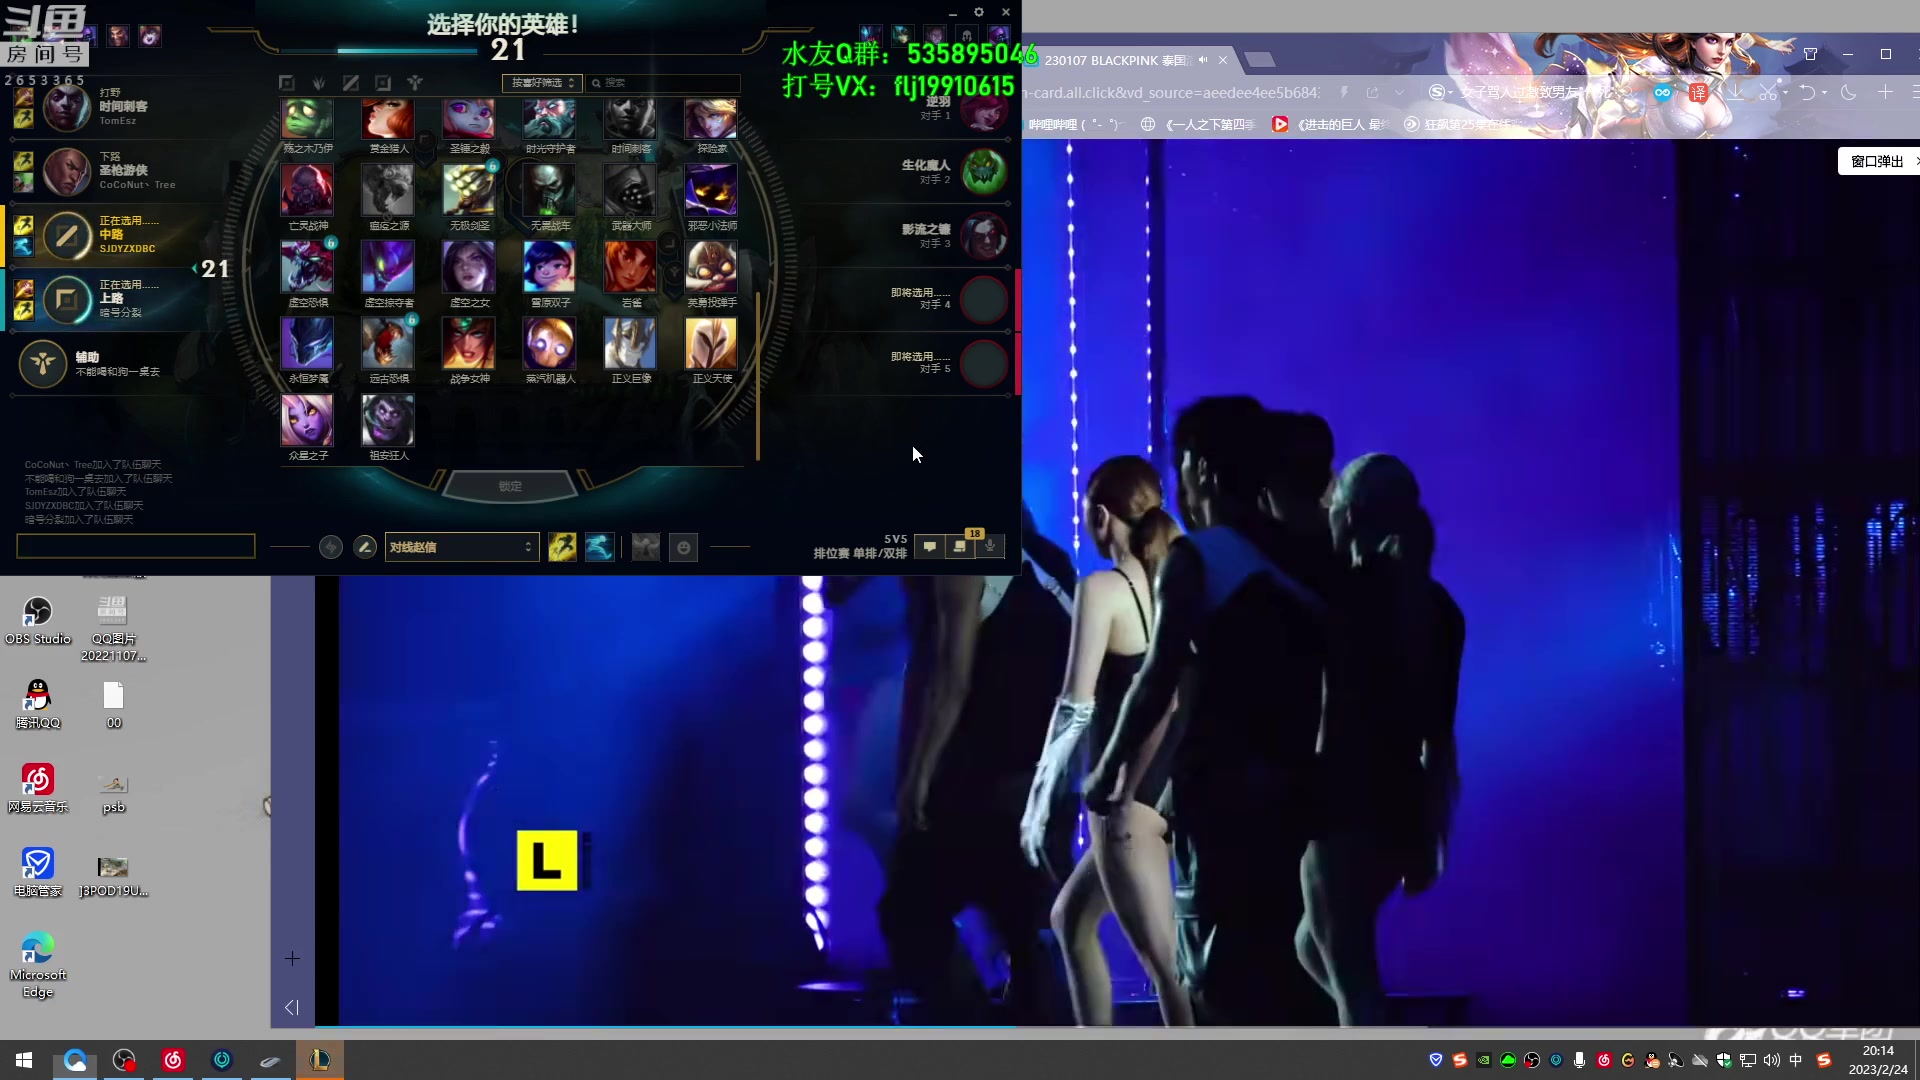
Task: Select the 邪恶小法师 champion portrait
Action: pyautogui.click(x=711, y=190)
